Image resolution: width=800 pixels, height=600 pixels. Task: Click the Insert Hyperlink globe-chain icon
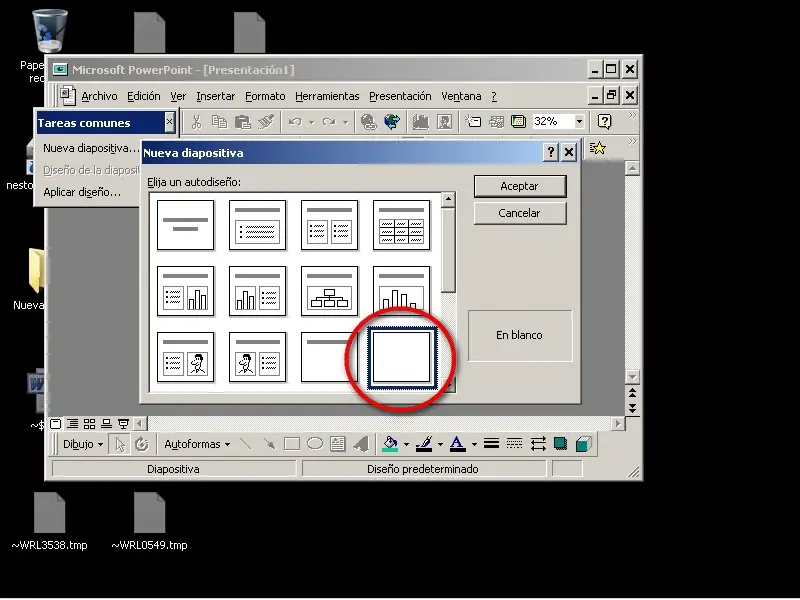click(368, 121)
